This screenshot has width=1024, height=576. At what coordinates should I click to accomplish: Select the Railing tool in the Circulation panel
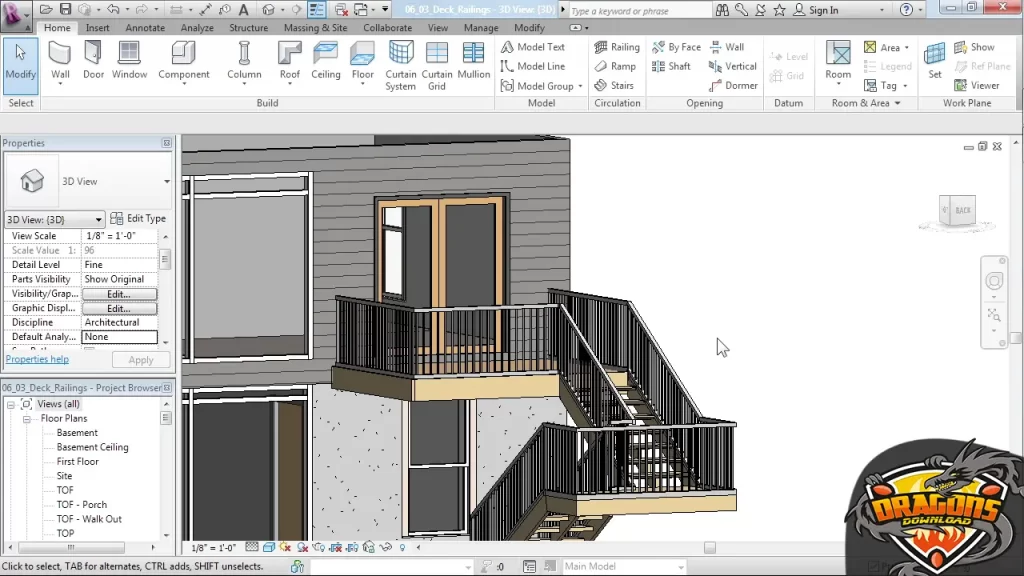click(617, 47)
